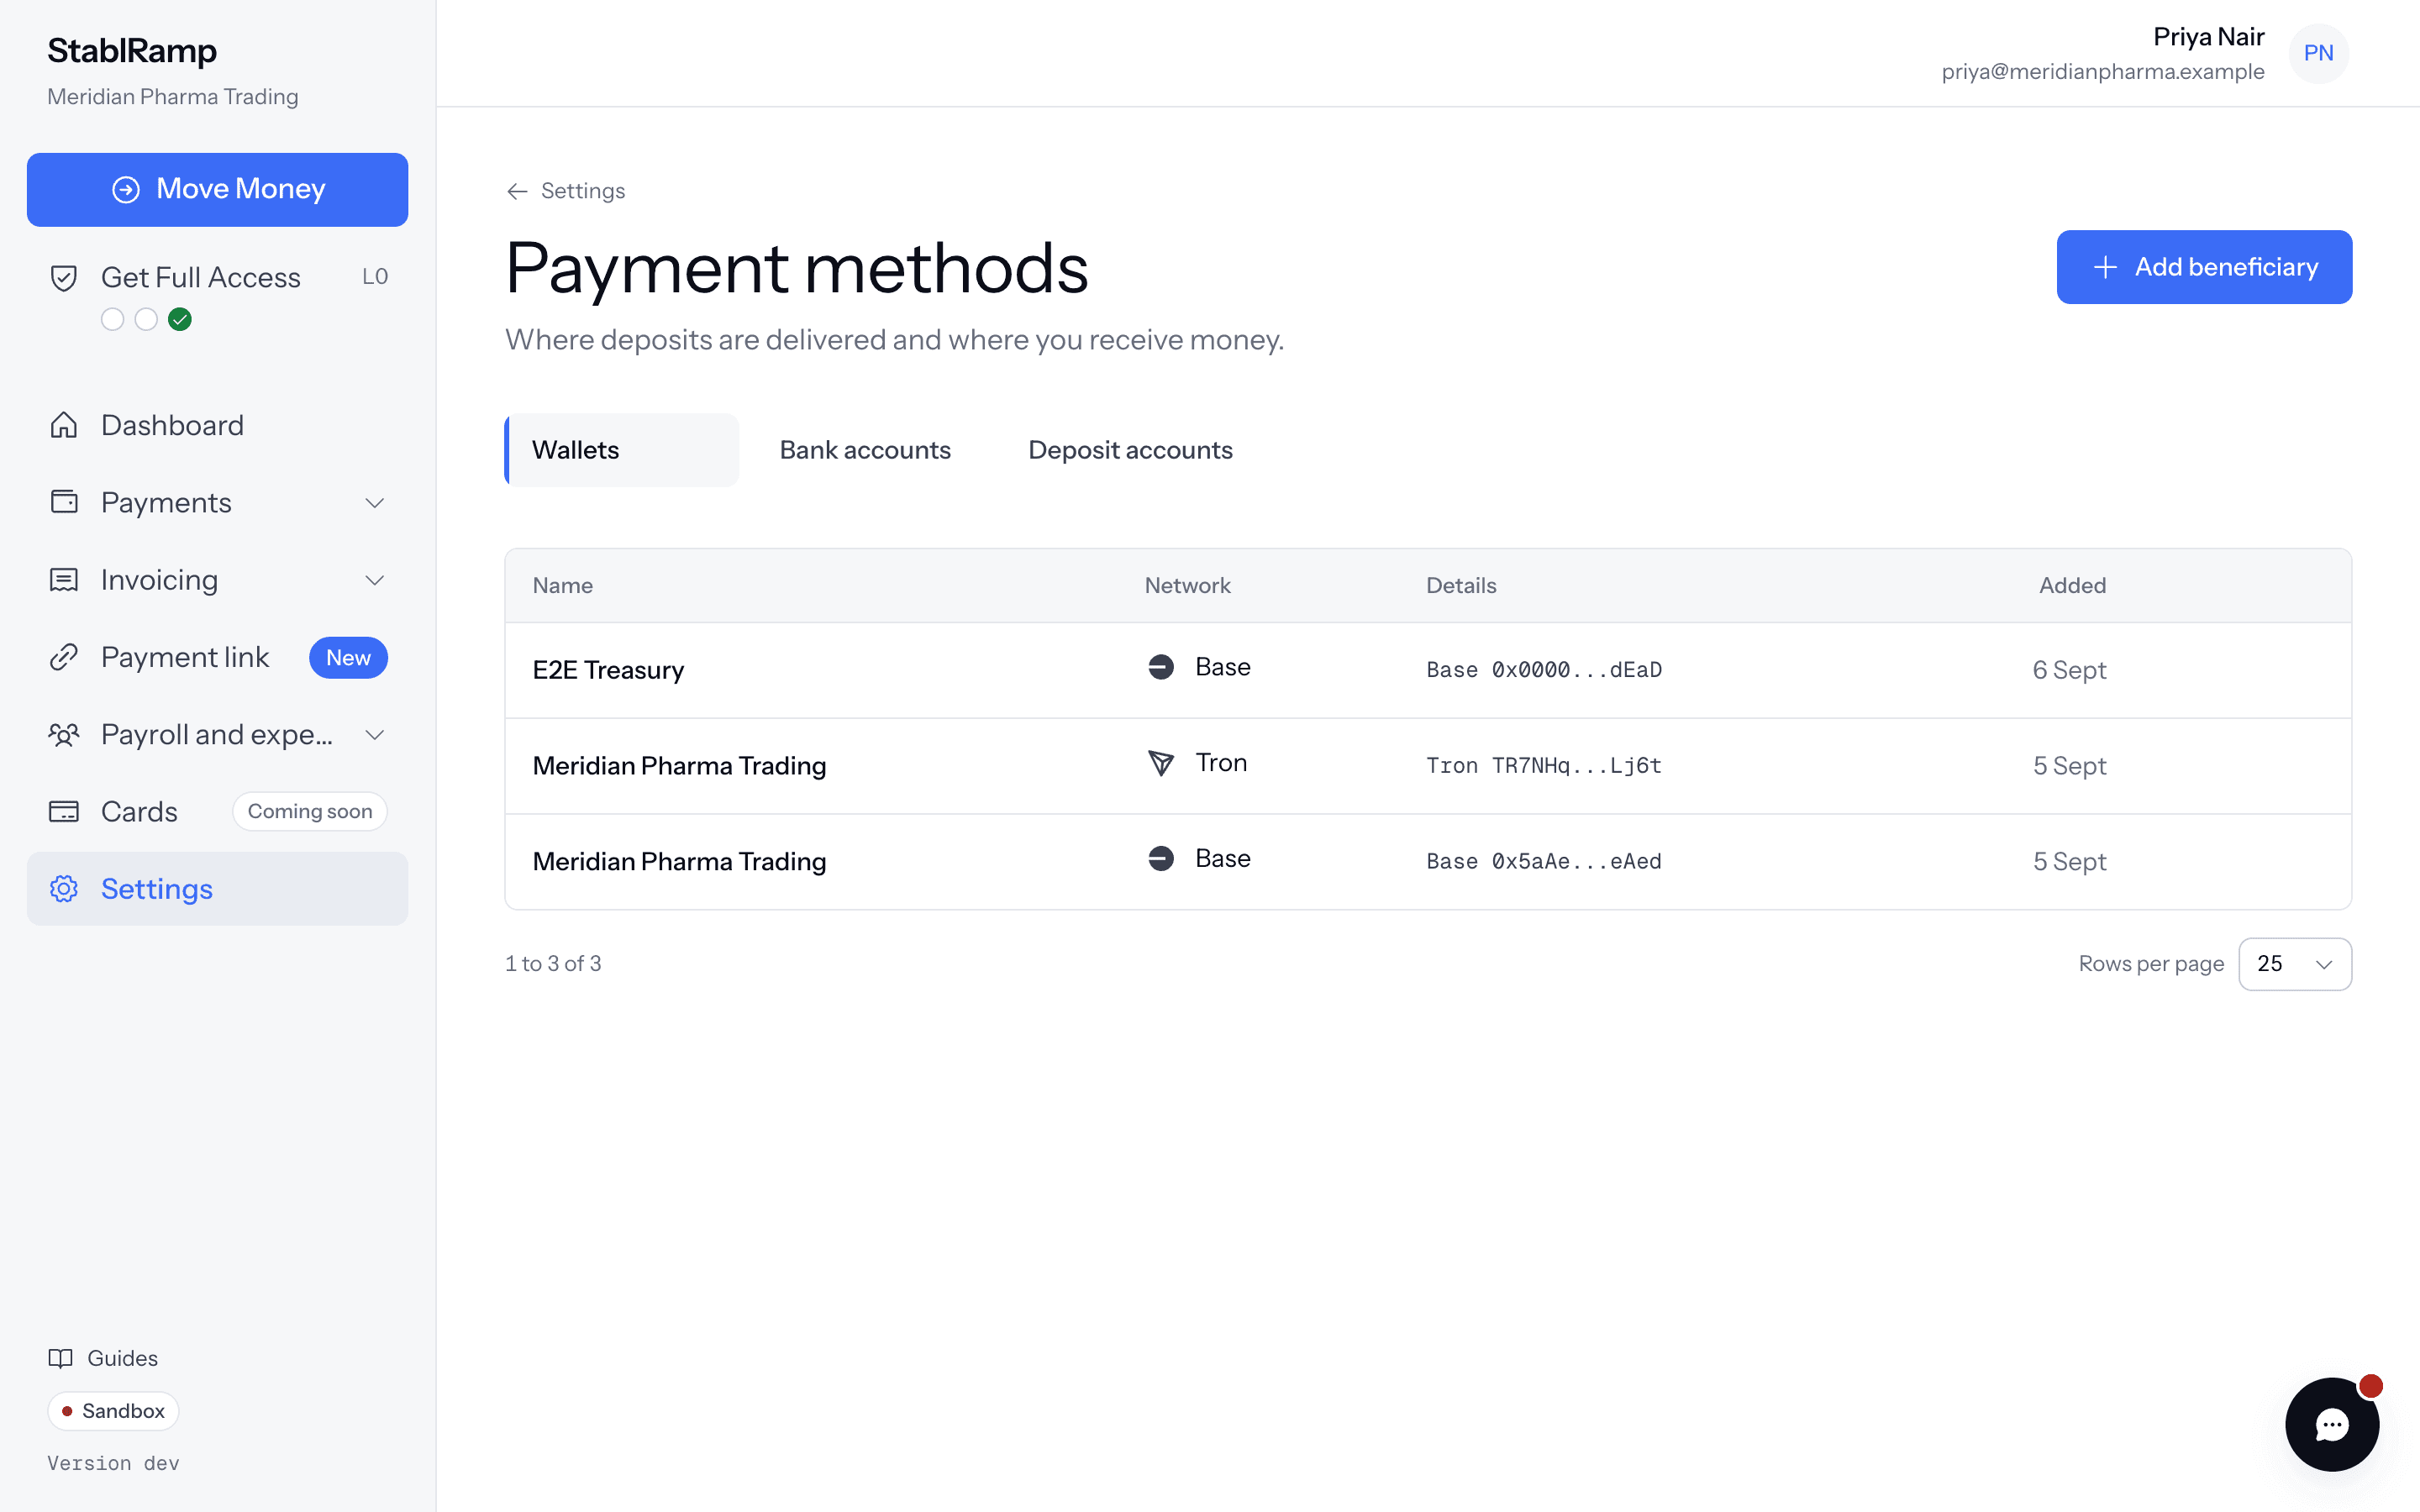This screenshot has width=2420, height=1512.
Task: Click Base network icon in 0x5aAe row
Action: pyautogui.click(x=1161, y=859)
